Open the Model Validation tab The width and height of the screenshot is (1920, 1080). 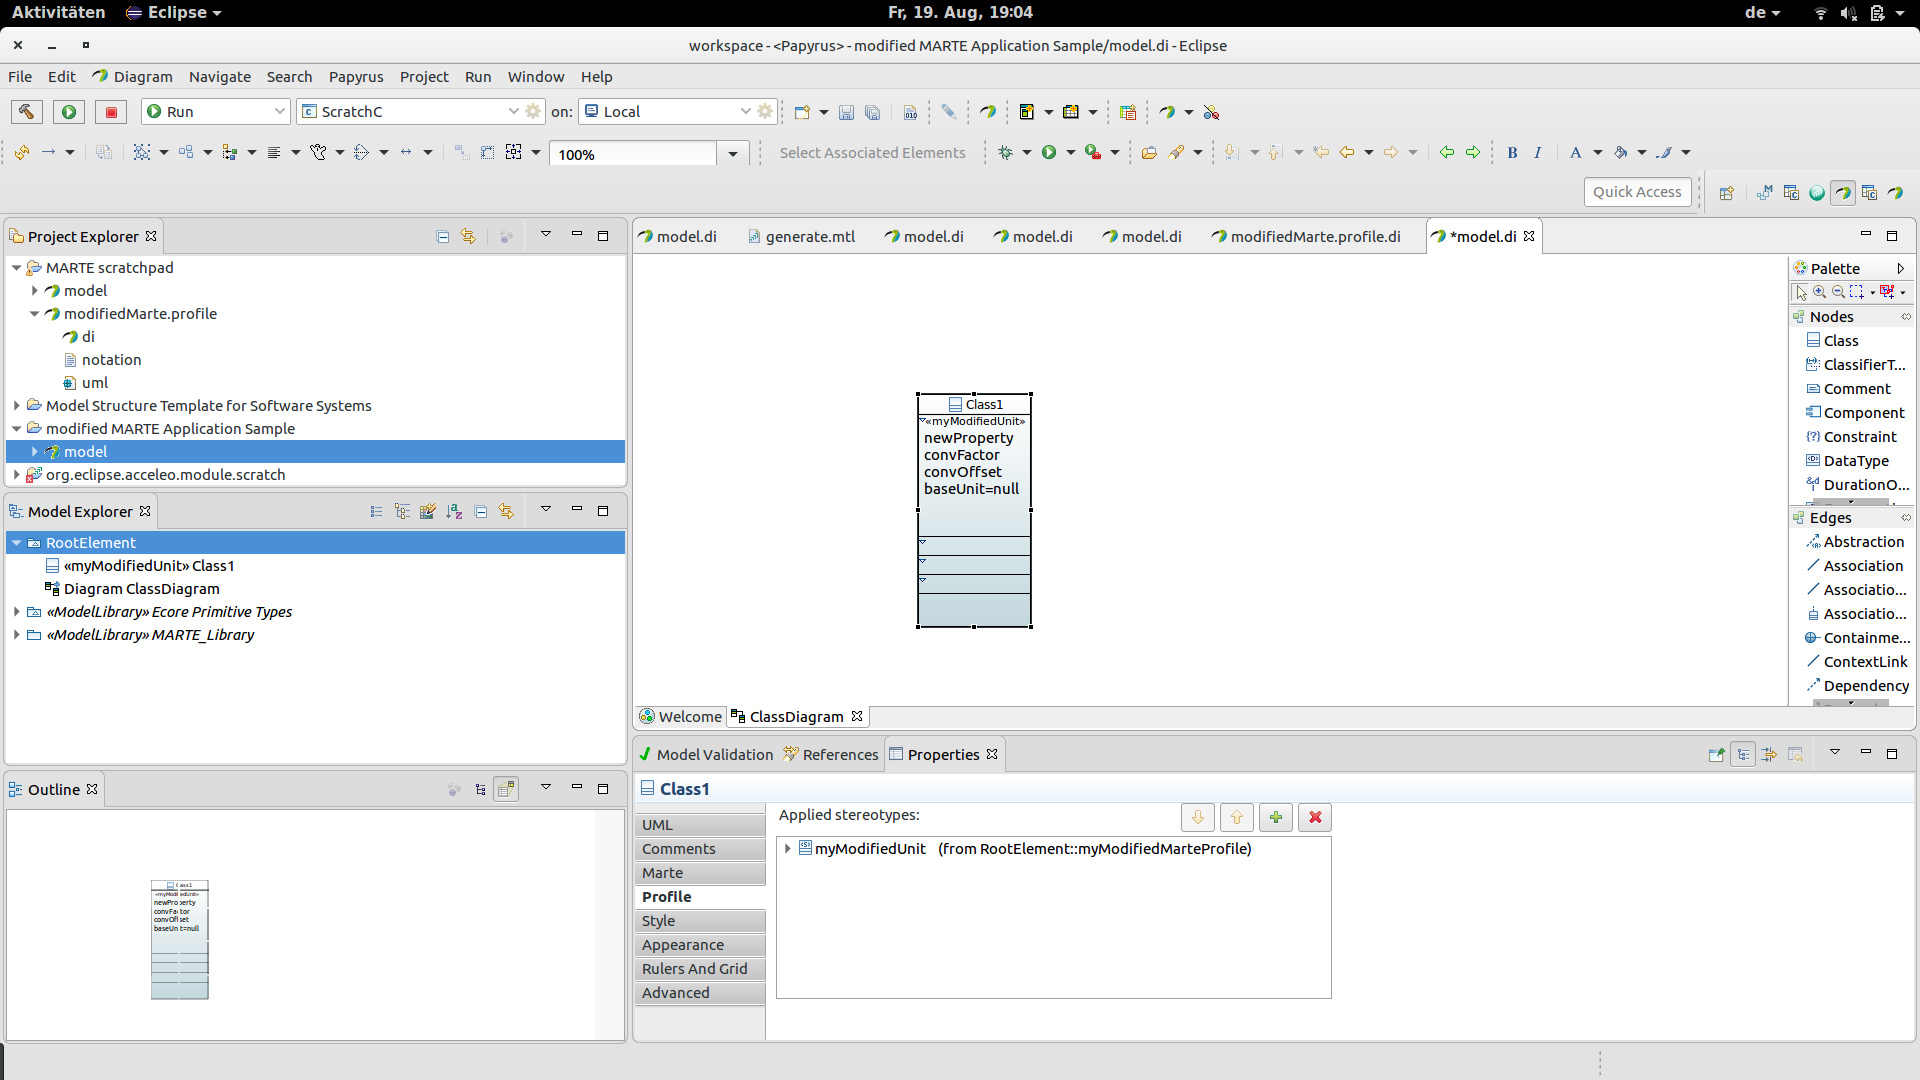[x=706, y=755]
